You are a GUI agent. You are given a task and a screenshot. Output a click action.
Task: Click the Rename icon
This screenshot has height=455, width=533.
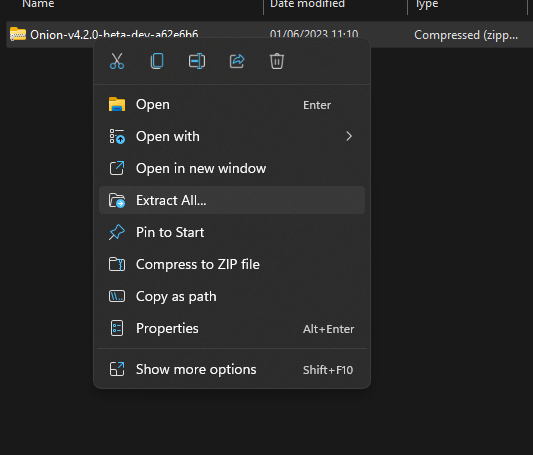coord(197,61)
